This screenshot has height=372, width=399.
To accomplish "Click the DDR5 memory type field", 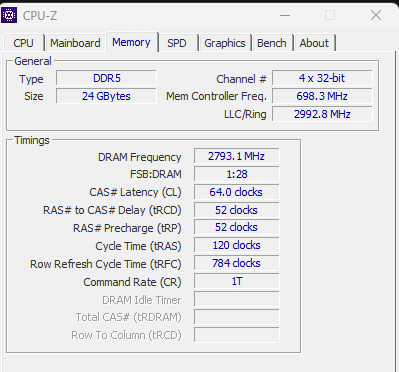I will click(x=106, y=78).
